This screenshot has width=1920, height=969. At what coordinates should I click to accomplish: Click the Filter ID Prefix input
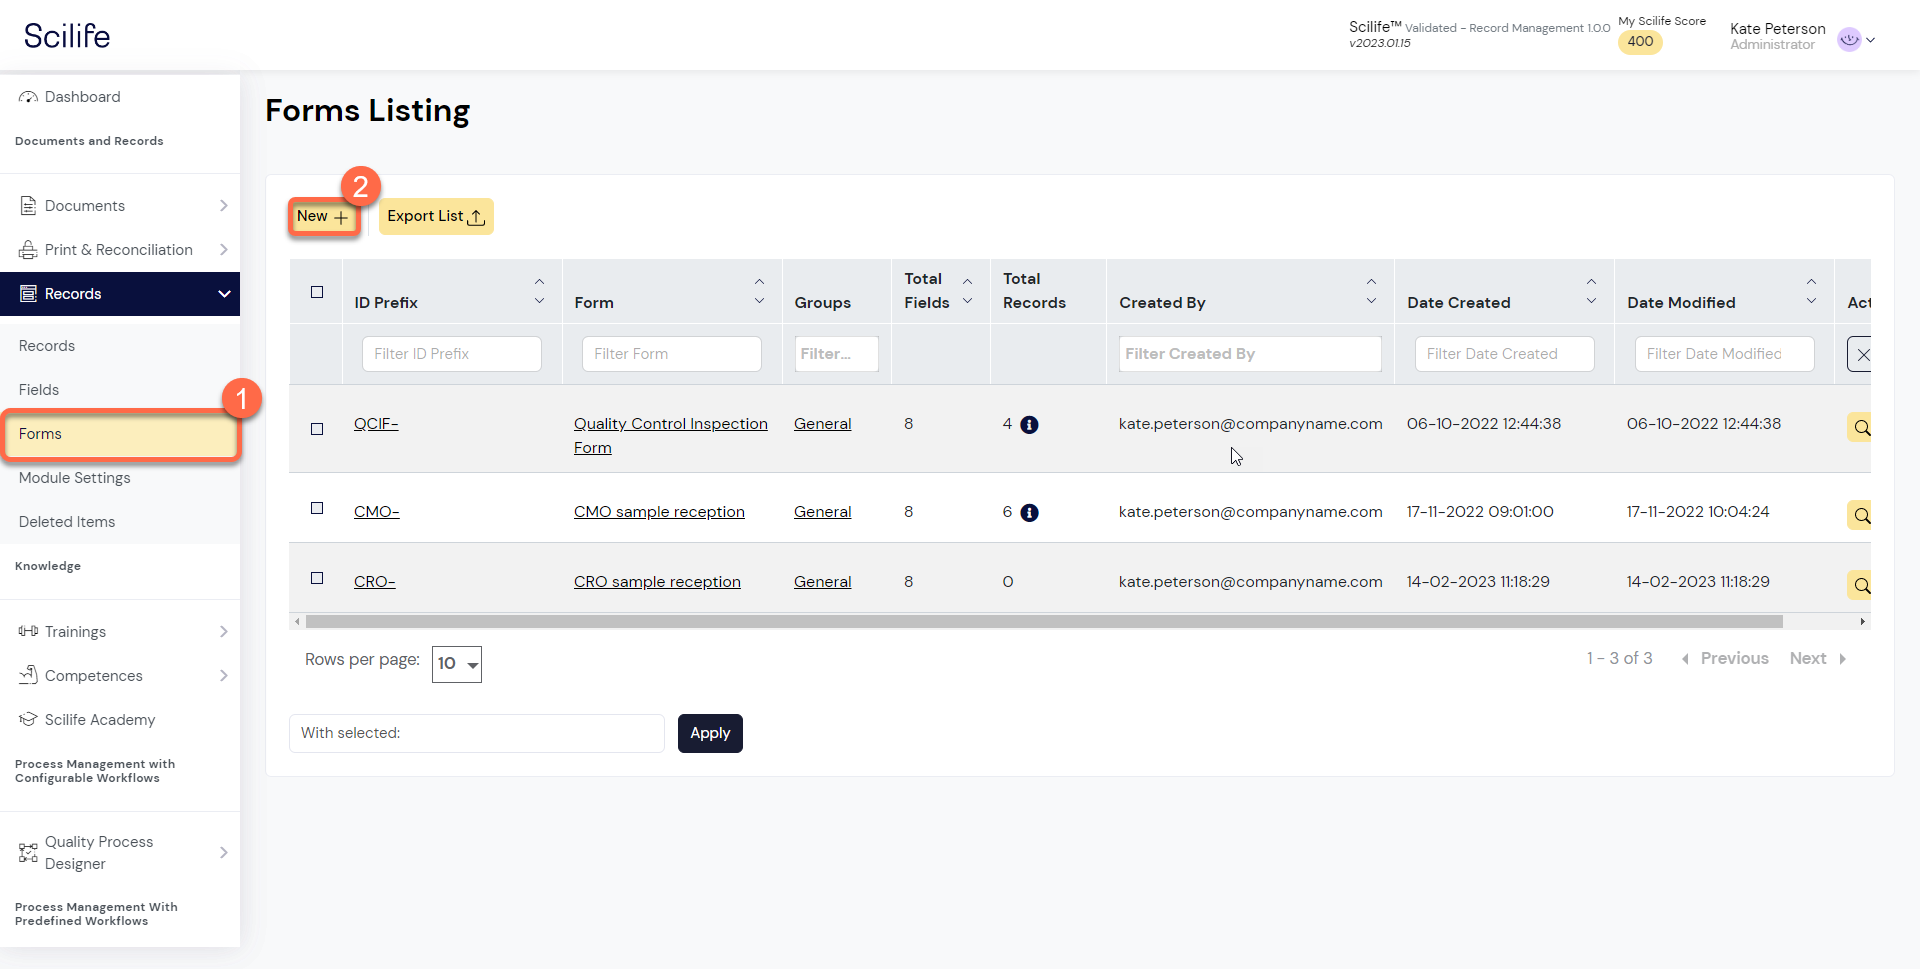point(452,354)
